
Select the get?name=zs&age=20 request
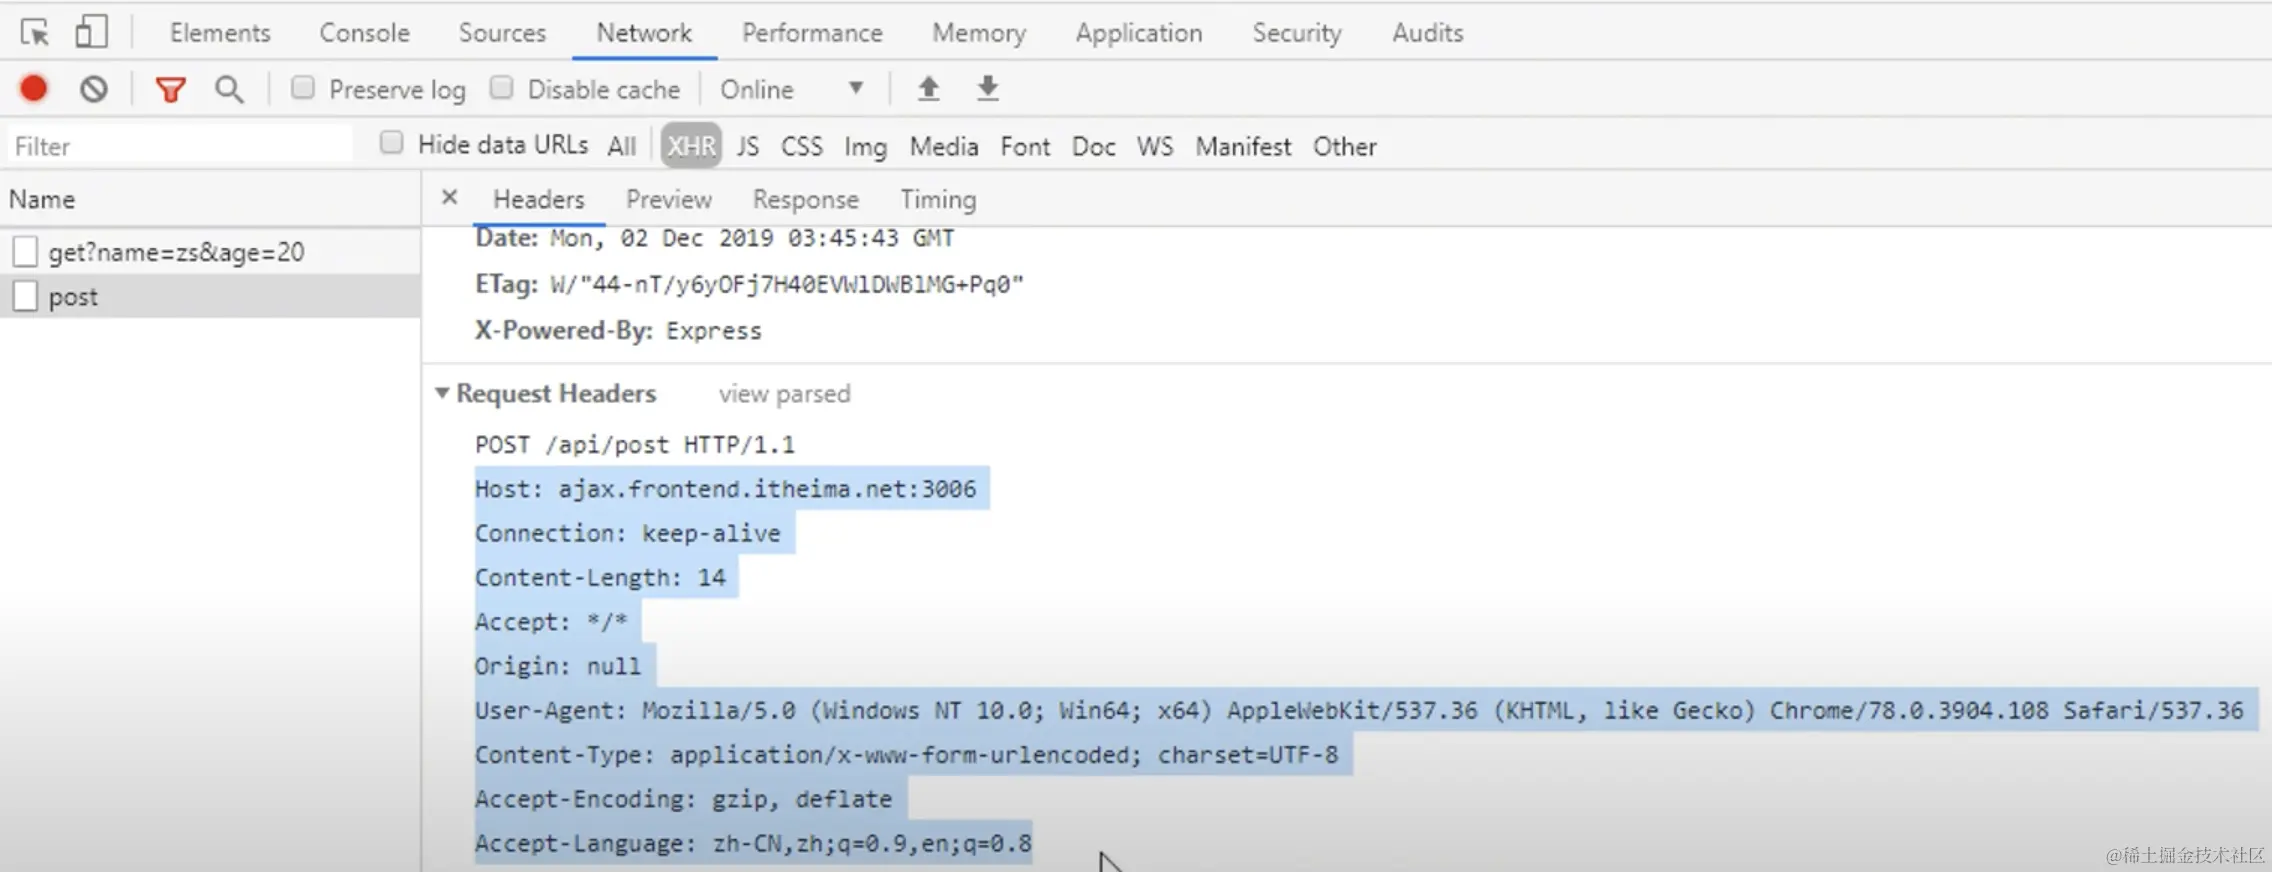point(210,252)
